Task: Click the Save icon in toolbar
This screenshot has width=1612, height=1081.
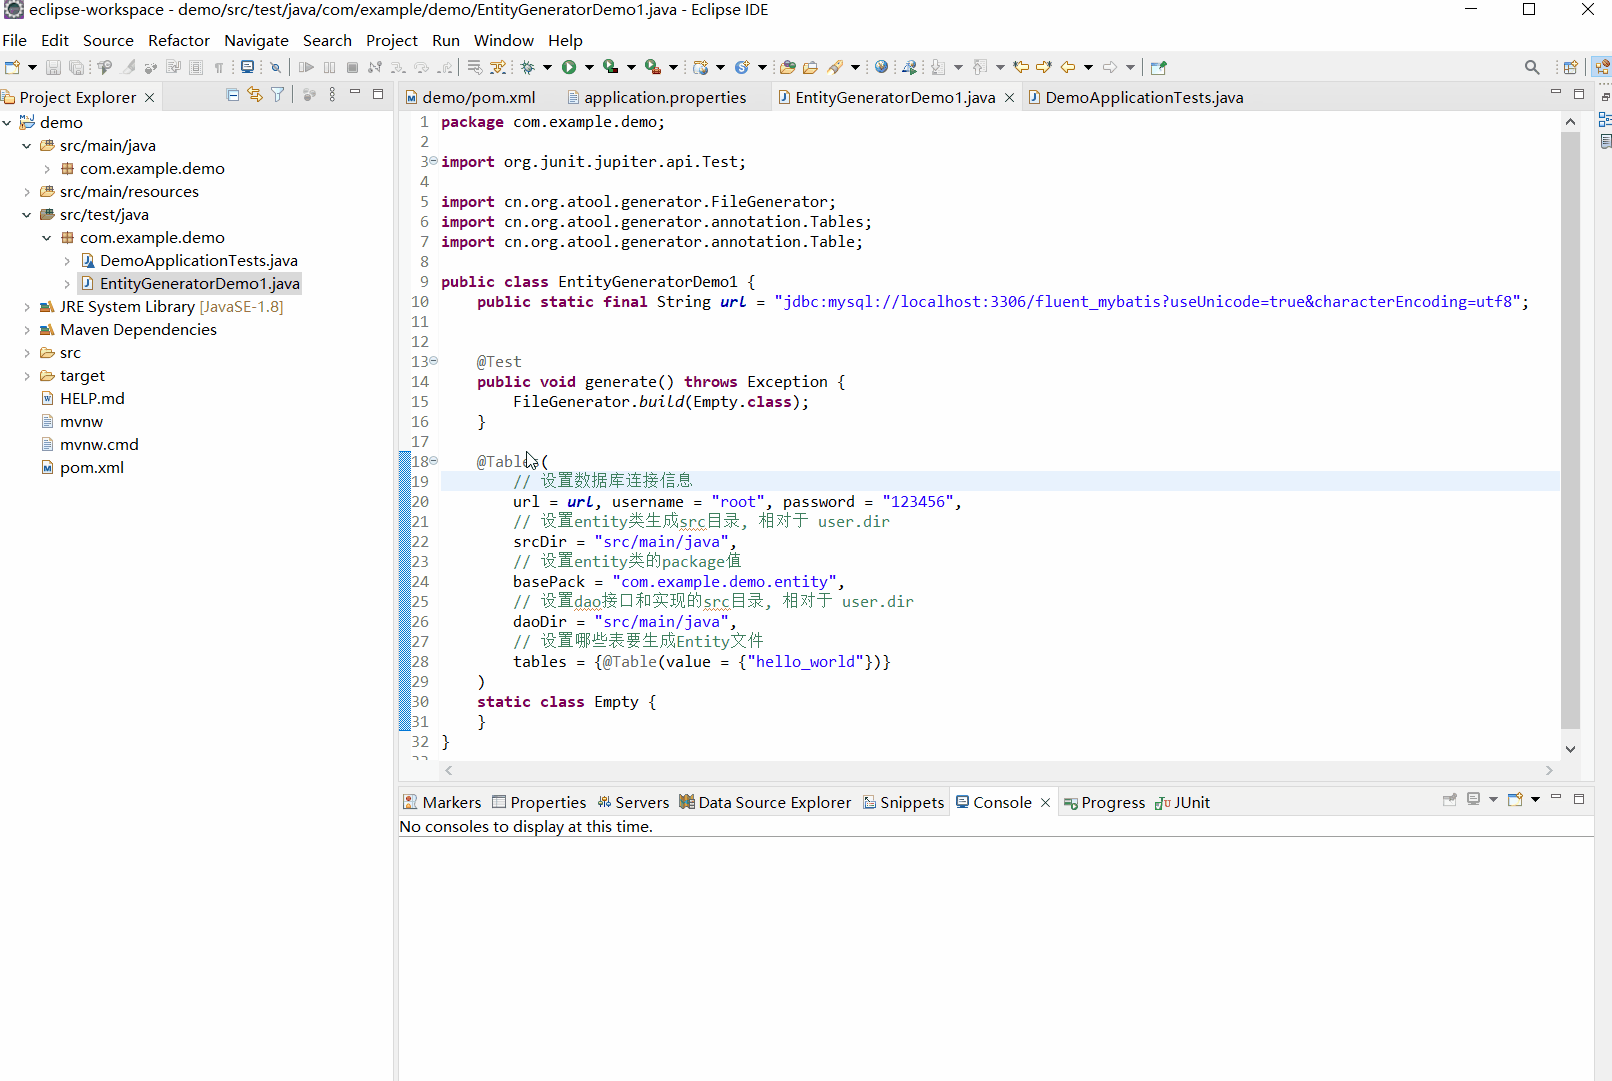Action: point(53,67)
